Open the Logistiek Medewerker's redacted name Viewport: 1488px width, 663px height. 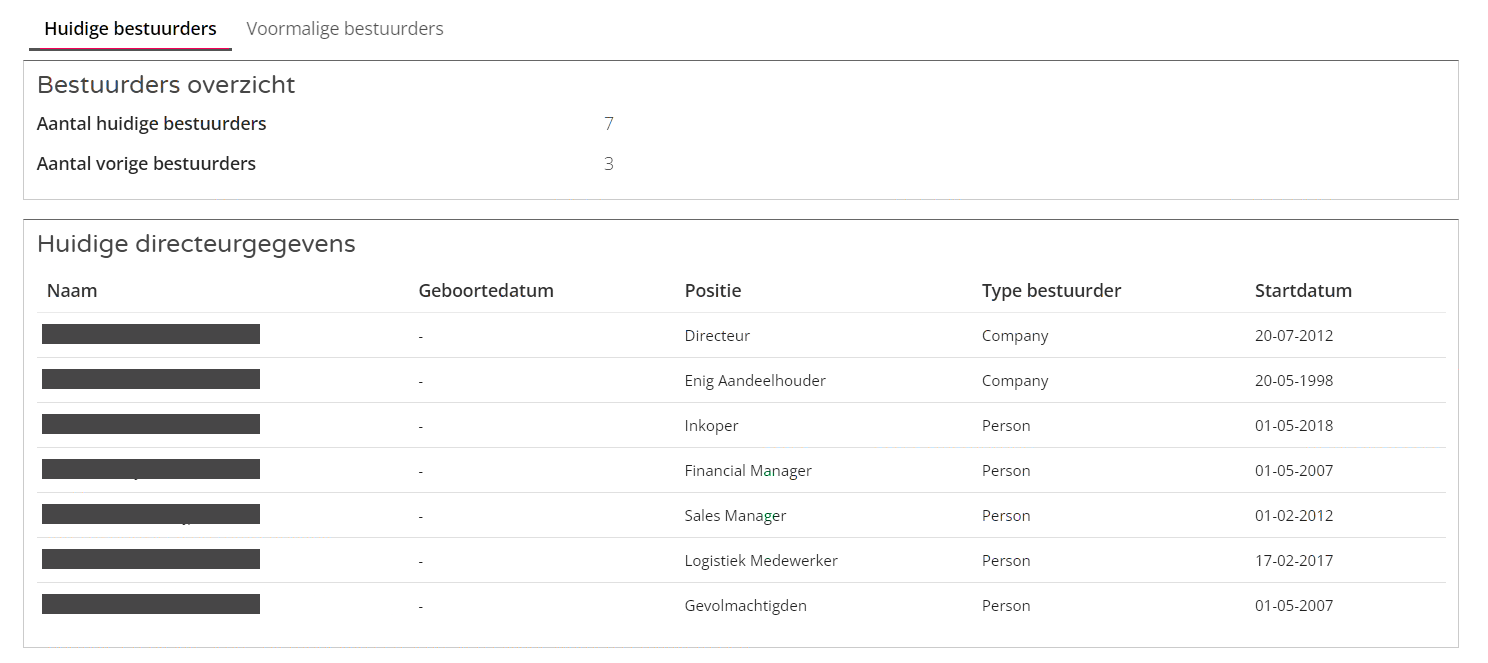pyautogui.click(x=151, y=560)
